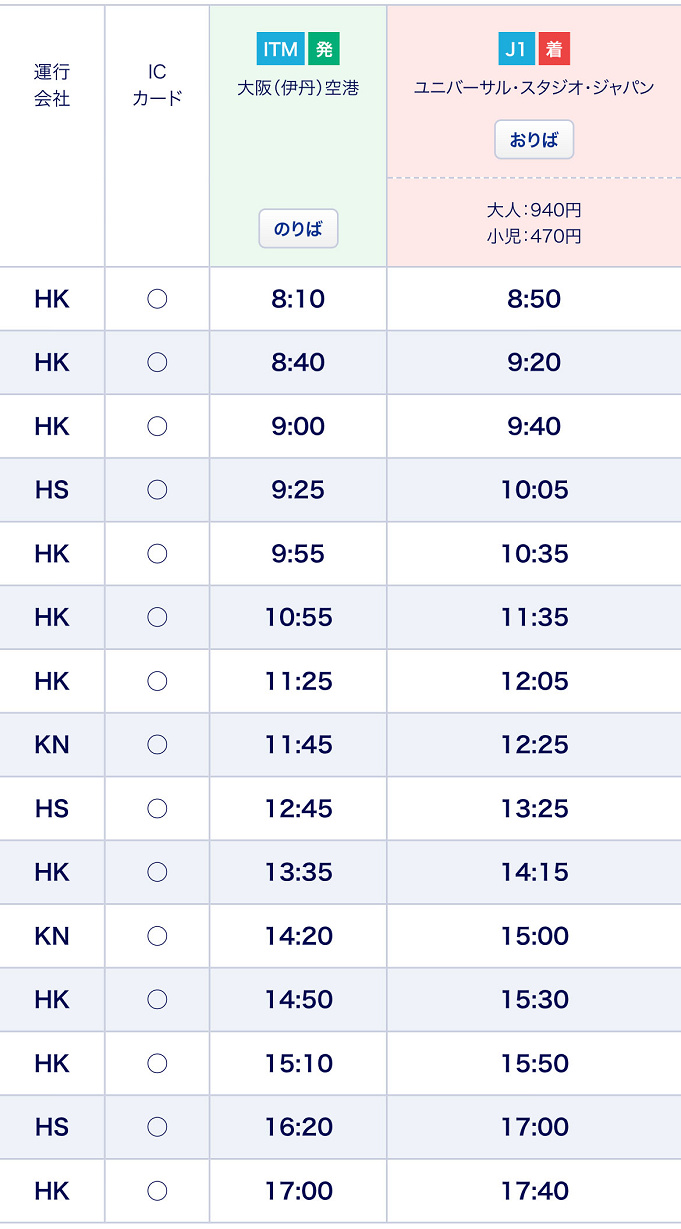Click the KN operator code for 11:45 bus
Image resolution: width=681 pixels, height=1229 pixels.
tap(52, 744)
